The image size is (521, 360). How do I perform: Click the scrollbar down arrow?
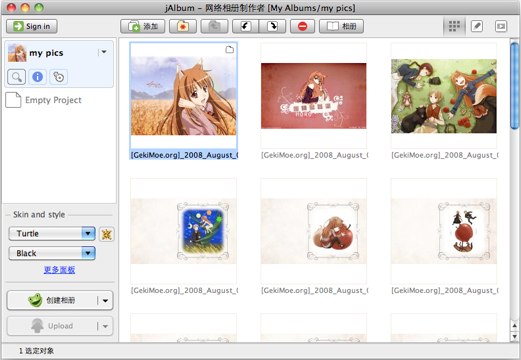pyautogui.click(x=514, y=336)
